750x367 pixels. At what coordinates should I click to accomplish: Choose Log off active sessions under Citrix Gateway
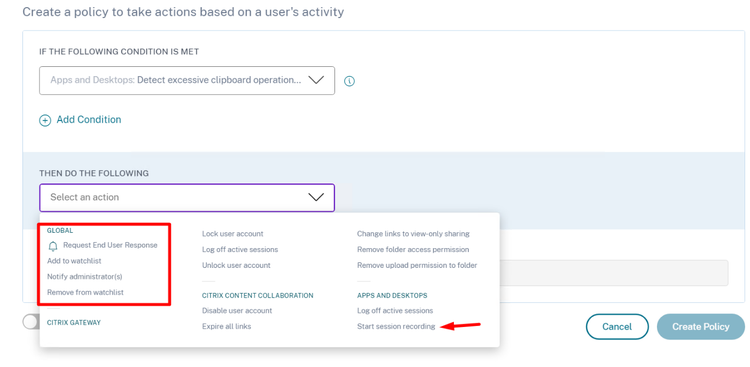(240, 249)
